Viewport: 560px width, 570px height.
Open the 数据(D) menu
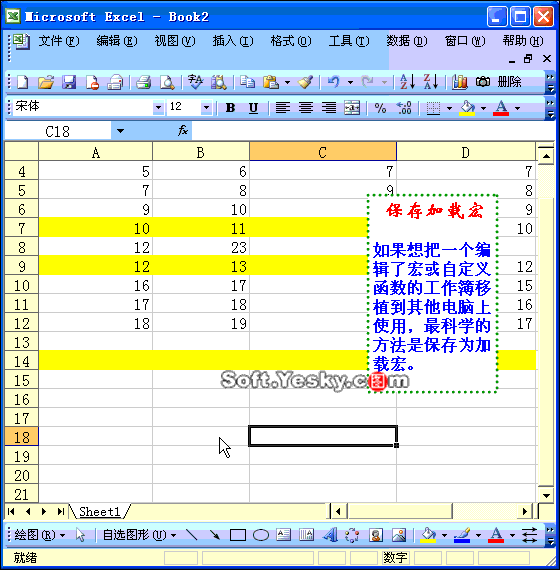point(407,41)
